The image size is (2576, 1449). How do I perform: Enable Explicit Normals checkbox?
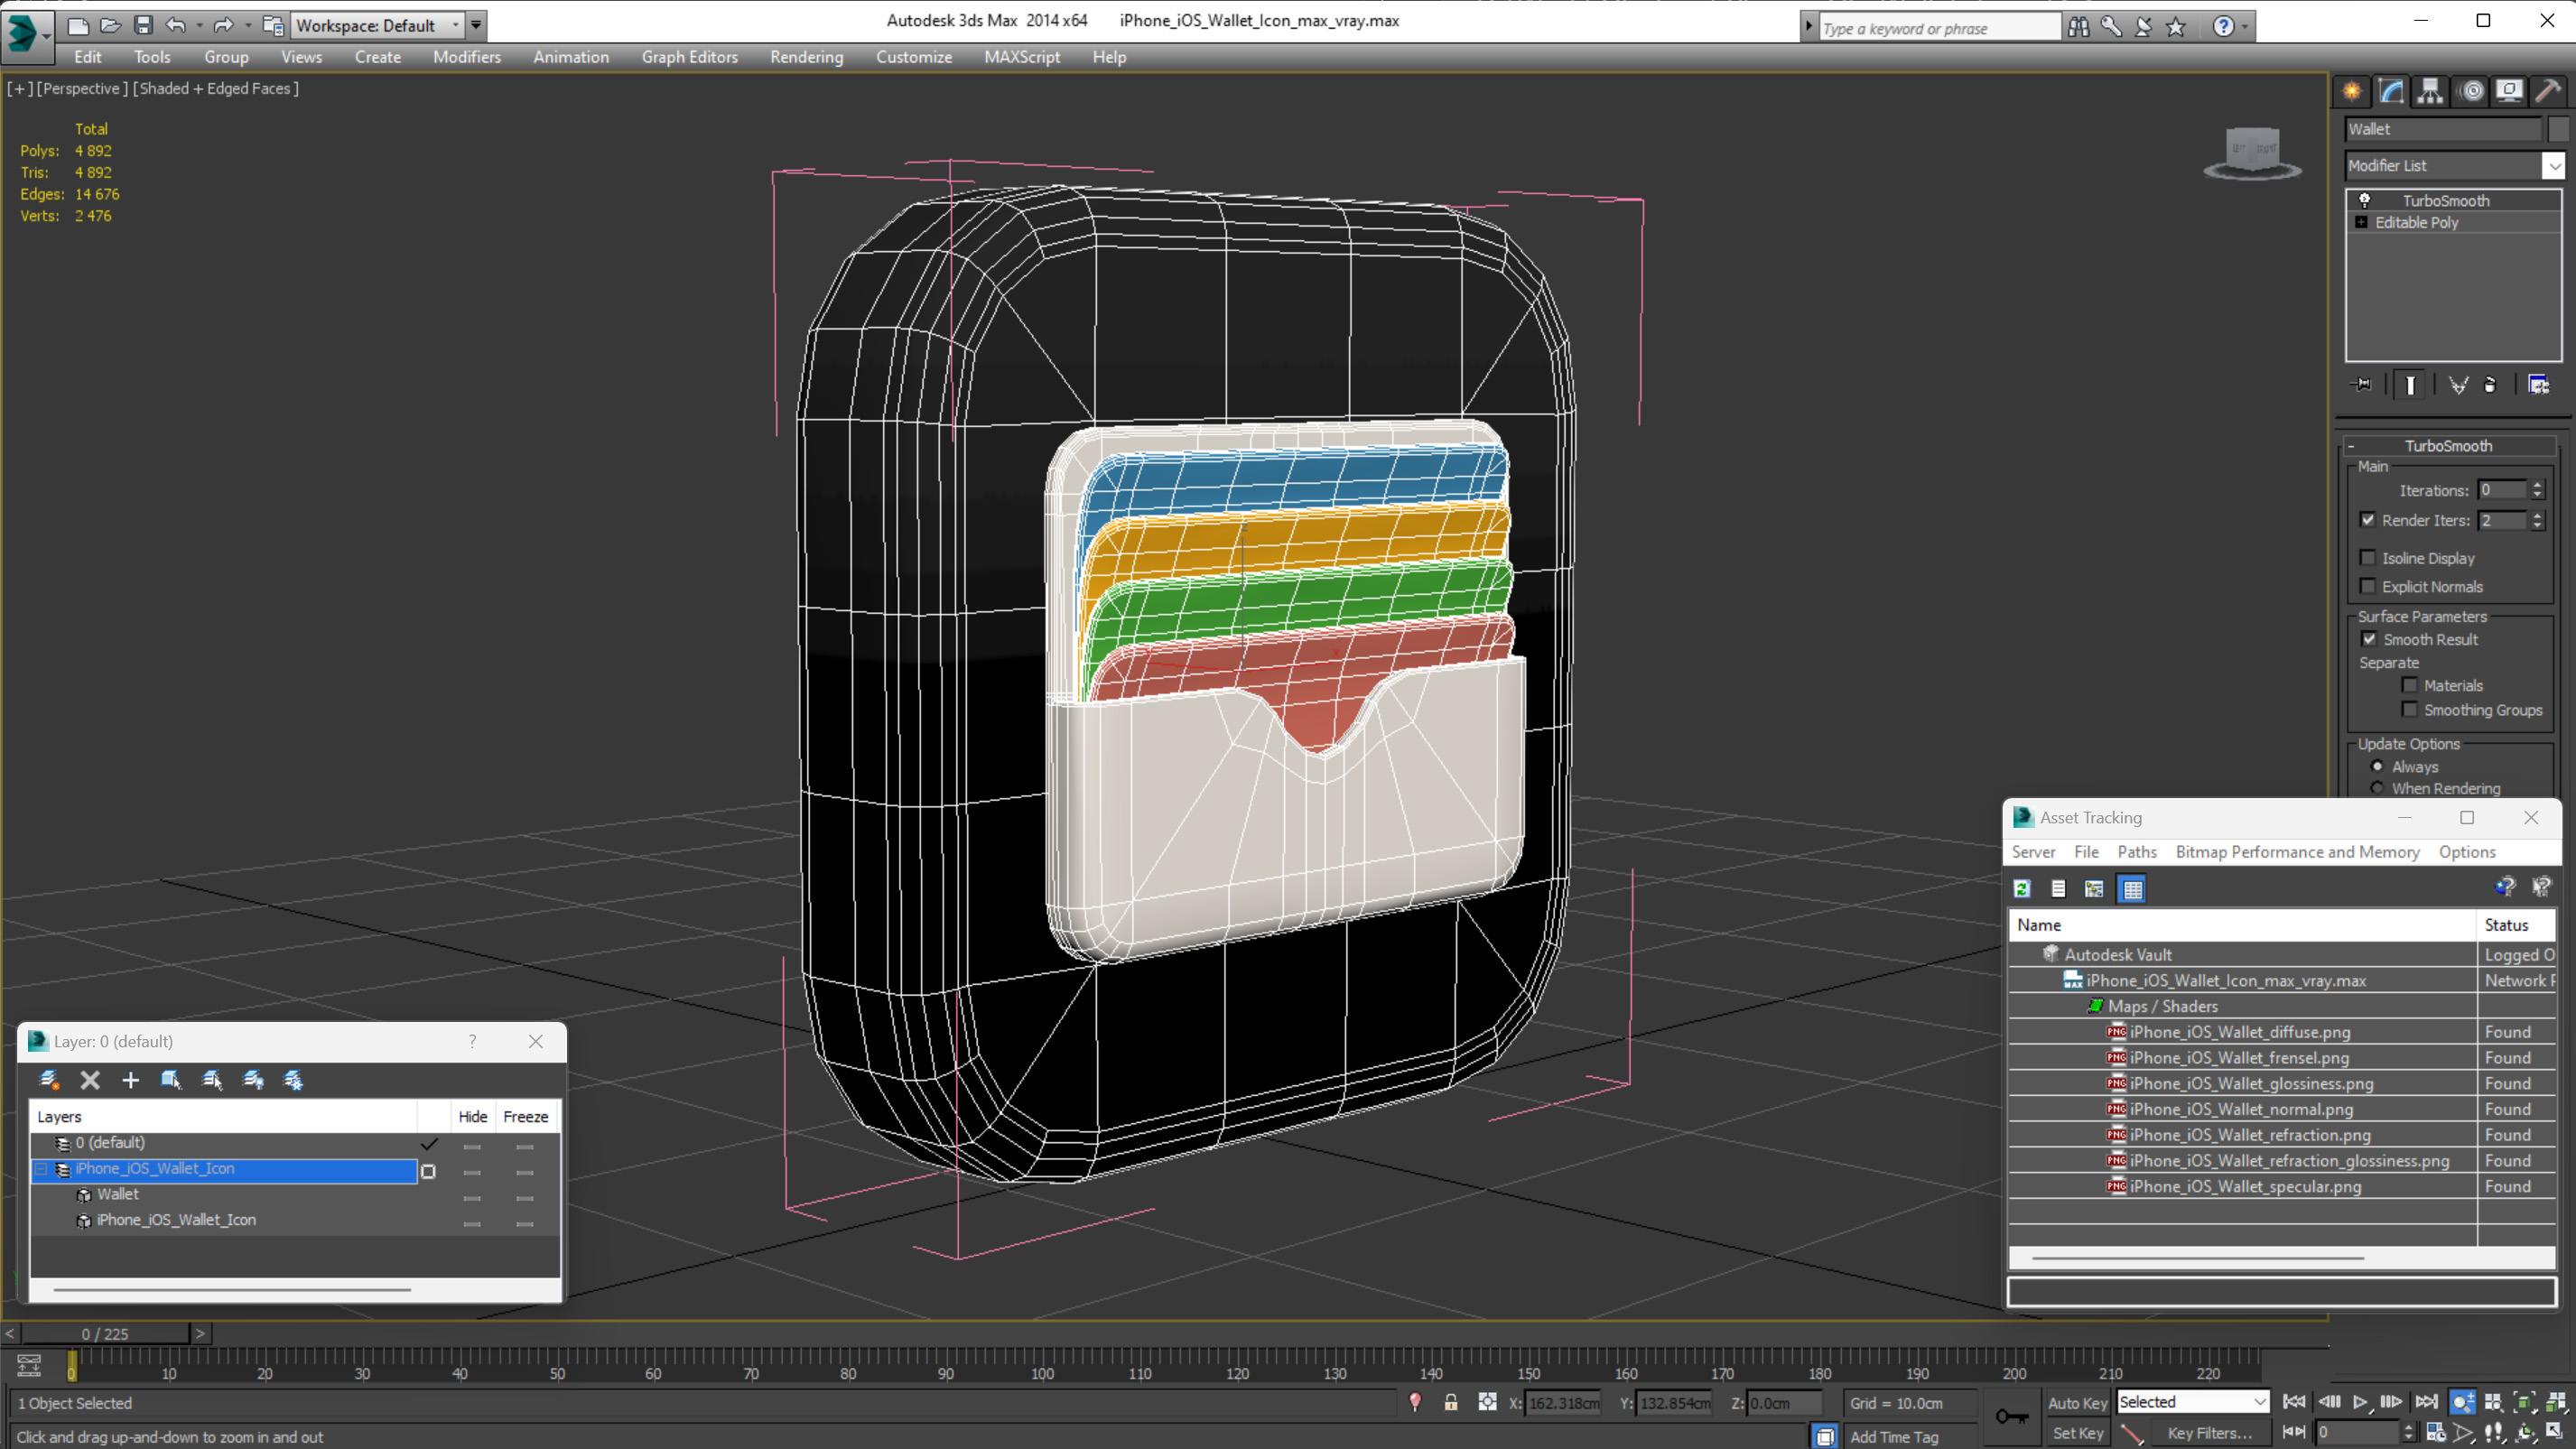click(2367, 587)
